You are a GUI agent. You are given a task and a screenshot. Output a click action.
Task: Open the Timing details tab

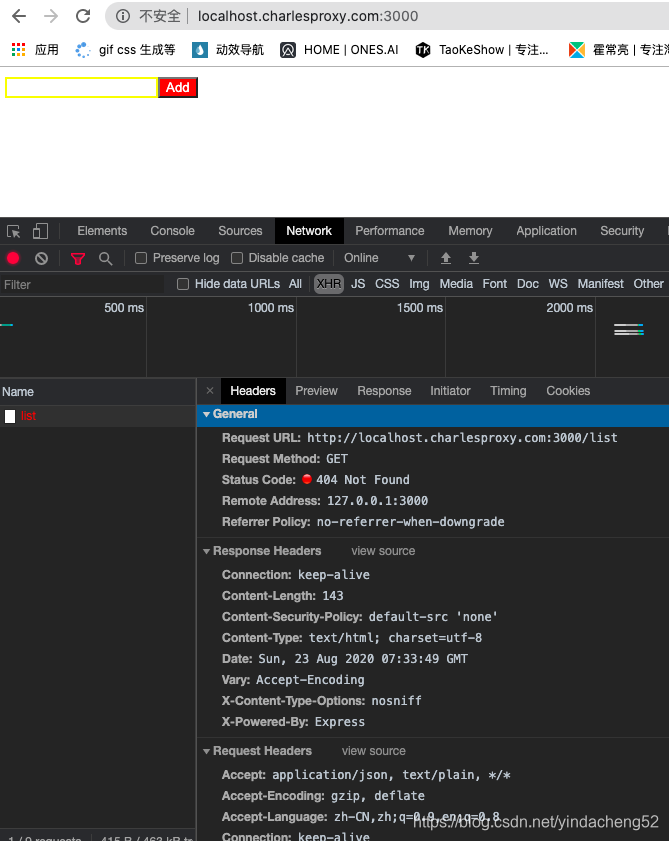pos(508,391)
